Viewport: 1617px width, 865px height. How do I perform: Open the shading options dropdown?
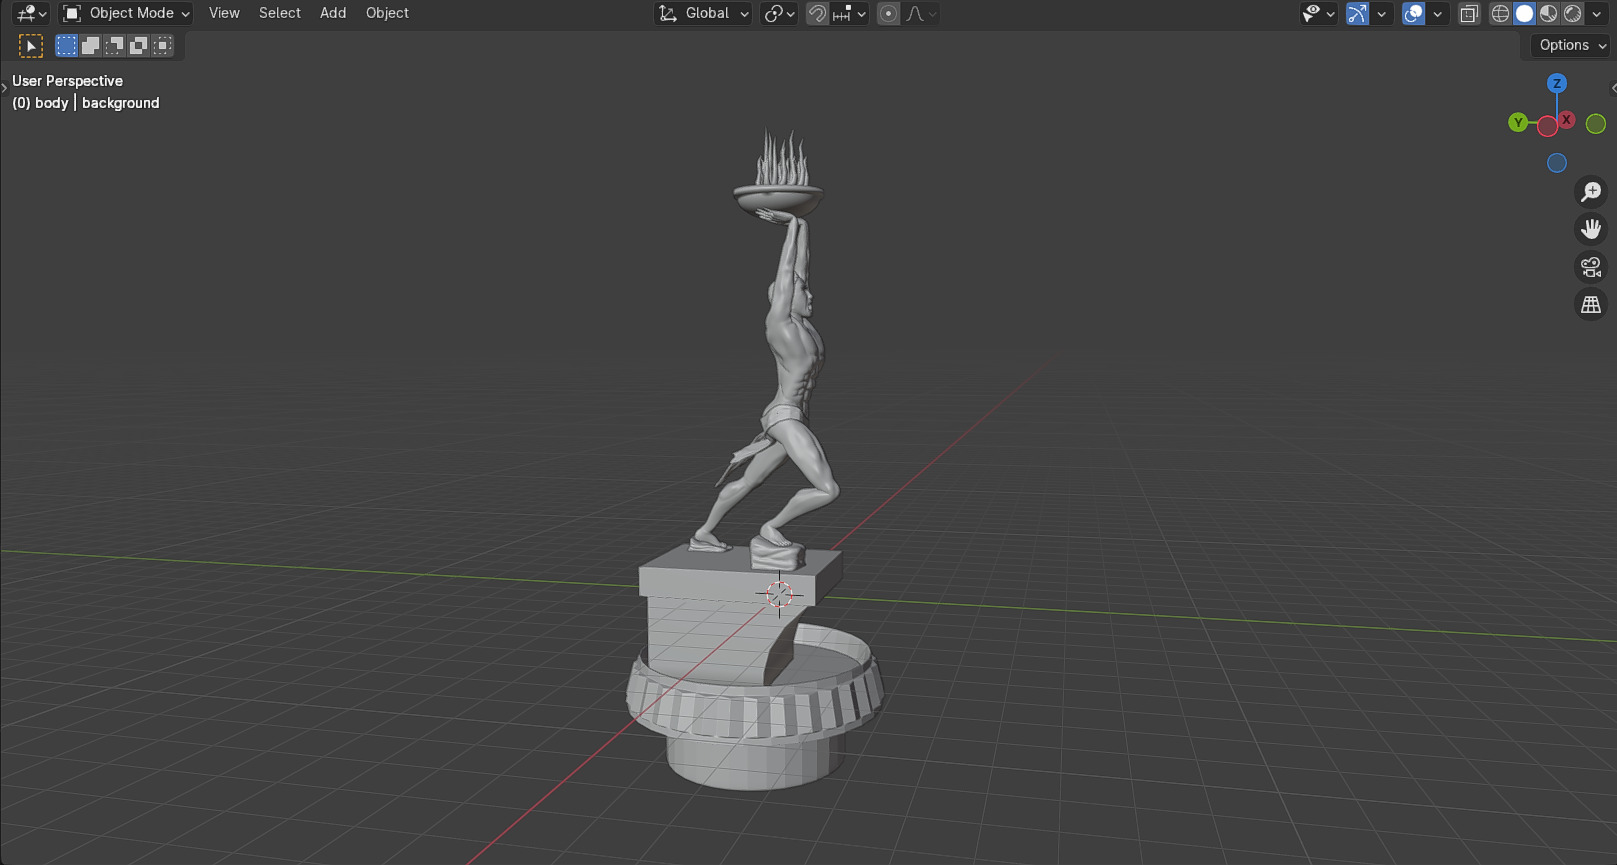tap(1596, 13)
